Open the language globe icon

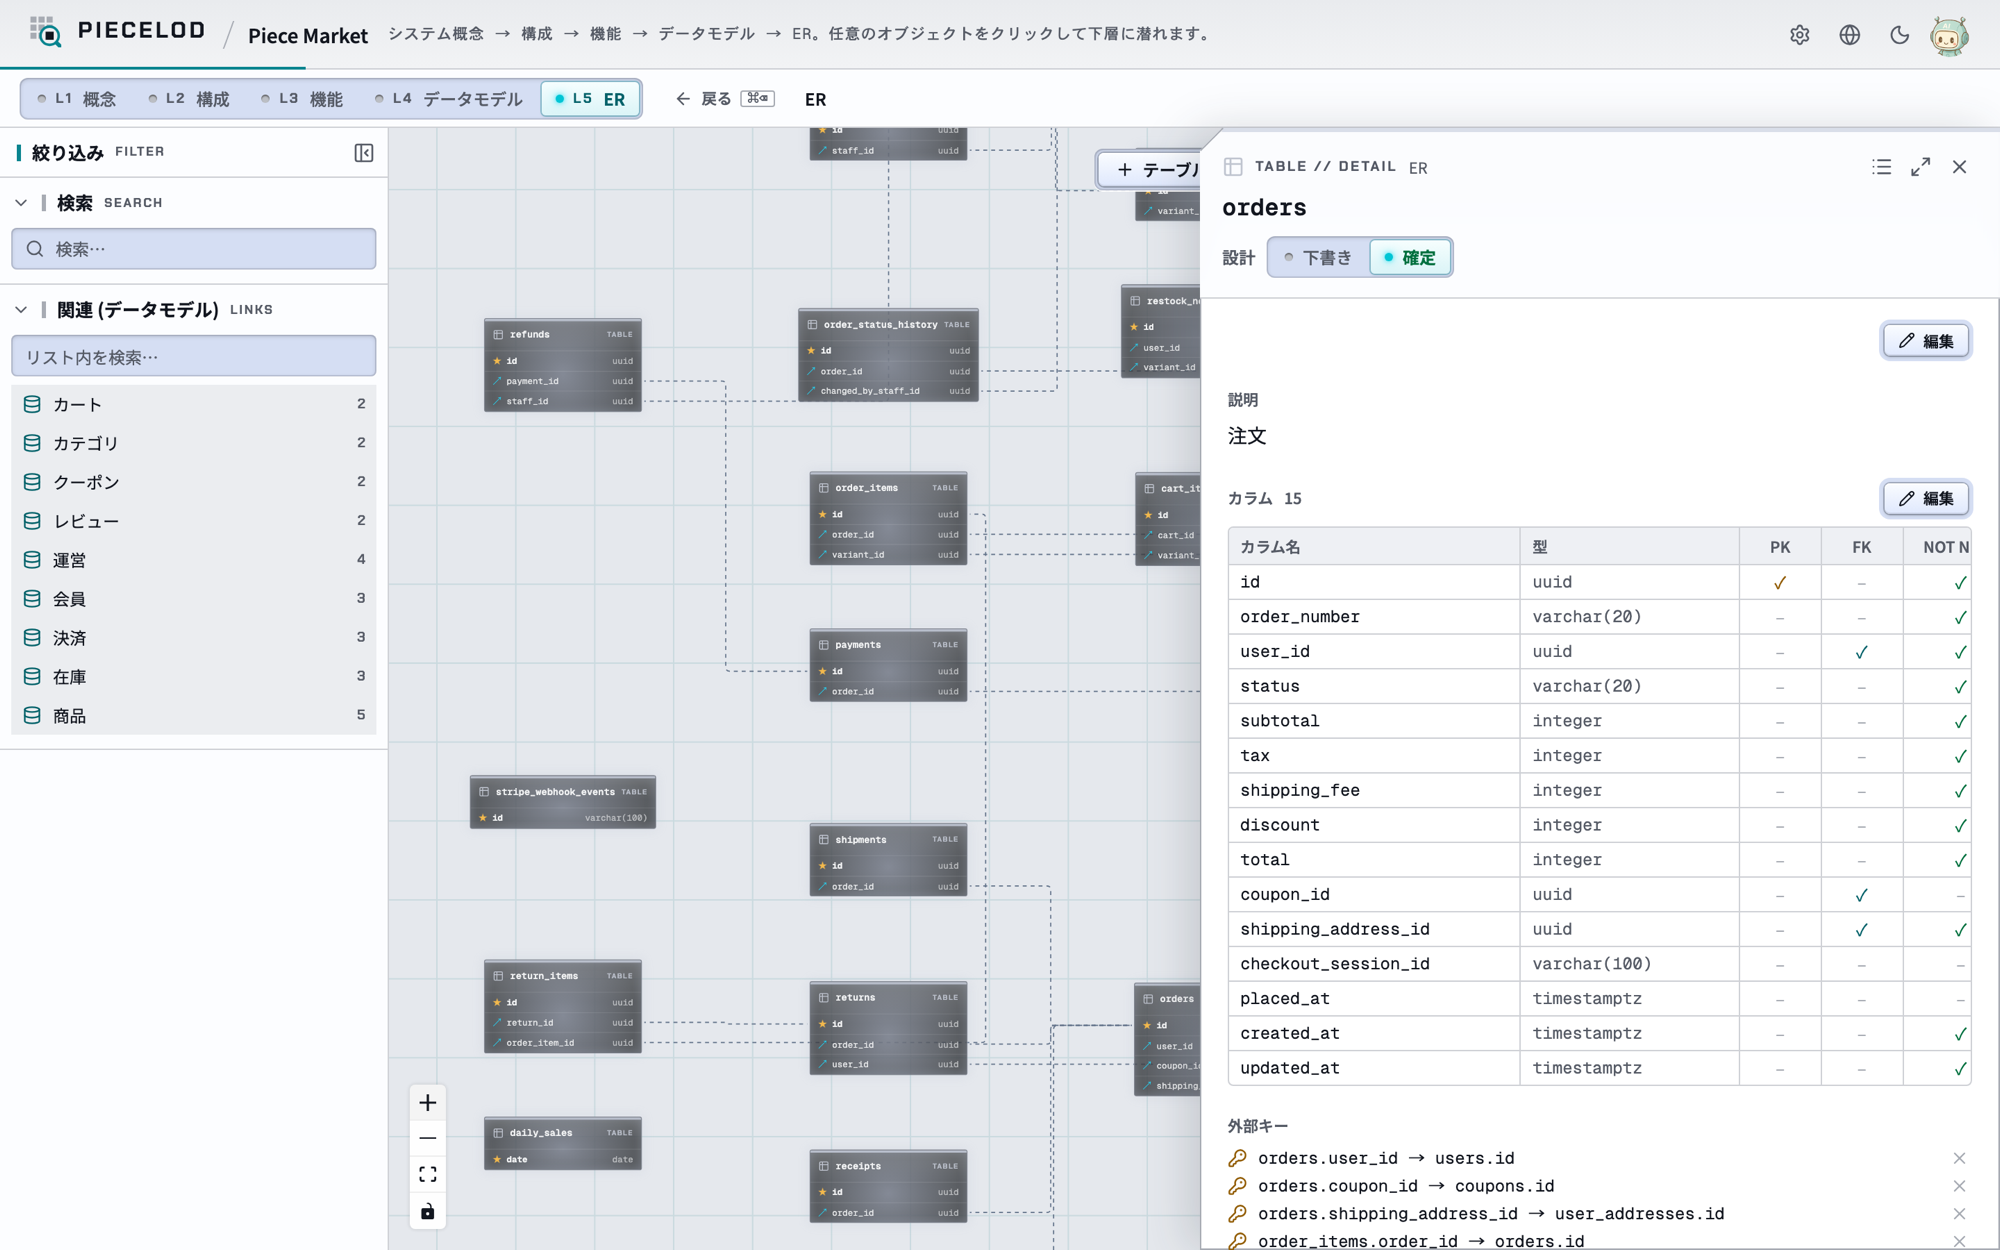[x=1849, y=35]
